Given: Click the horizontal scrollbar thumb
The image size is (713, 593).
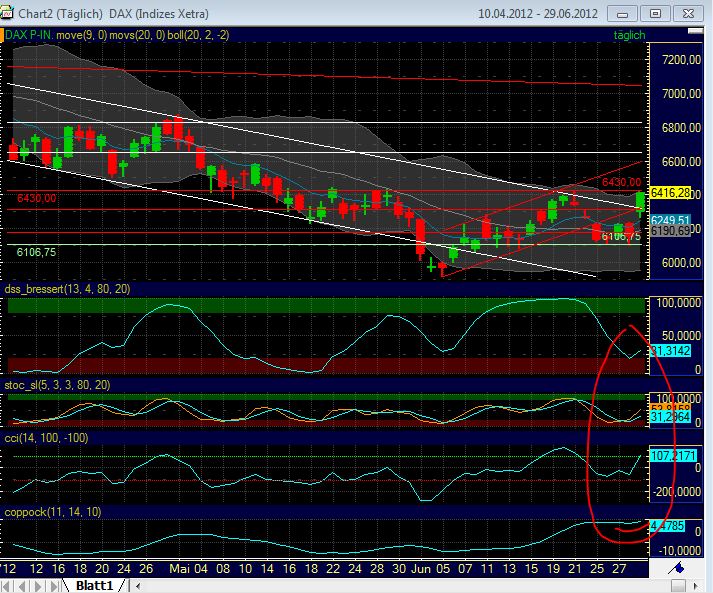Looking at the screenshot, I should [678, 586].
